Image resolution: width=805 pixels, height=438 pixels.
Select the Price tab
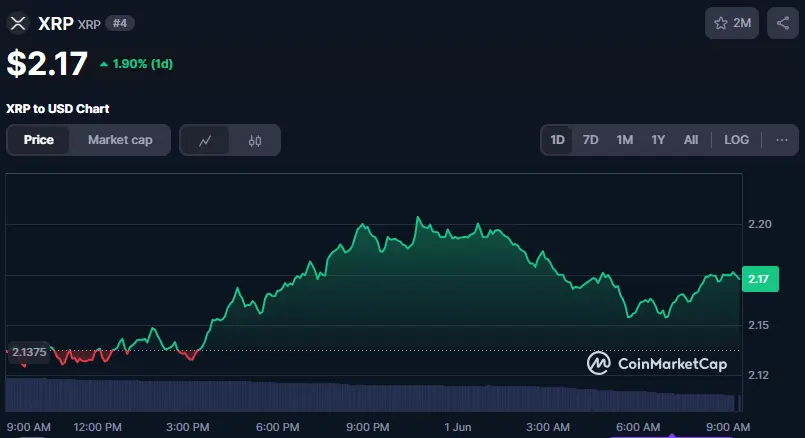(39, 140)
